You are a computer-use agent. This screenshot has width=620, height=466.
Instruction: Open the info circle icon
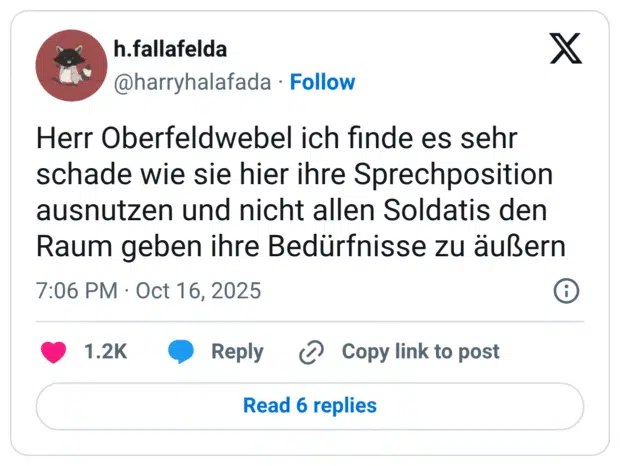(x=566, y=291)
